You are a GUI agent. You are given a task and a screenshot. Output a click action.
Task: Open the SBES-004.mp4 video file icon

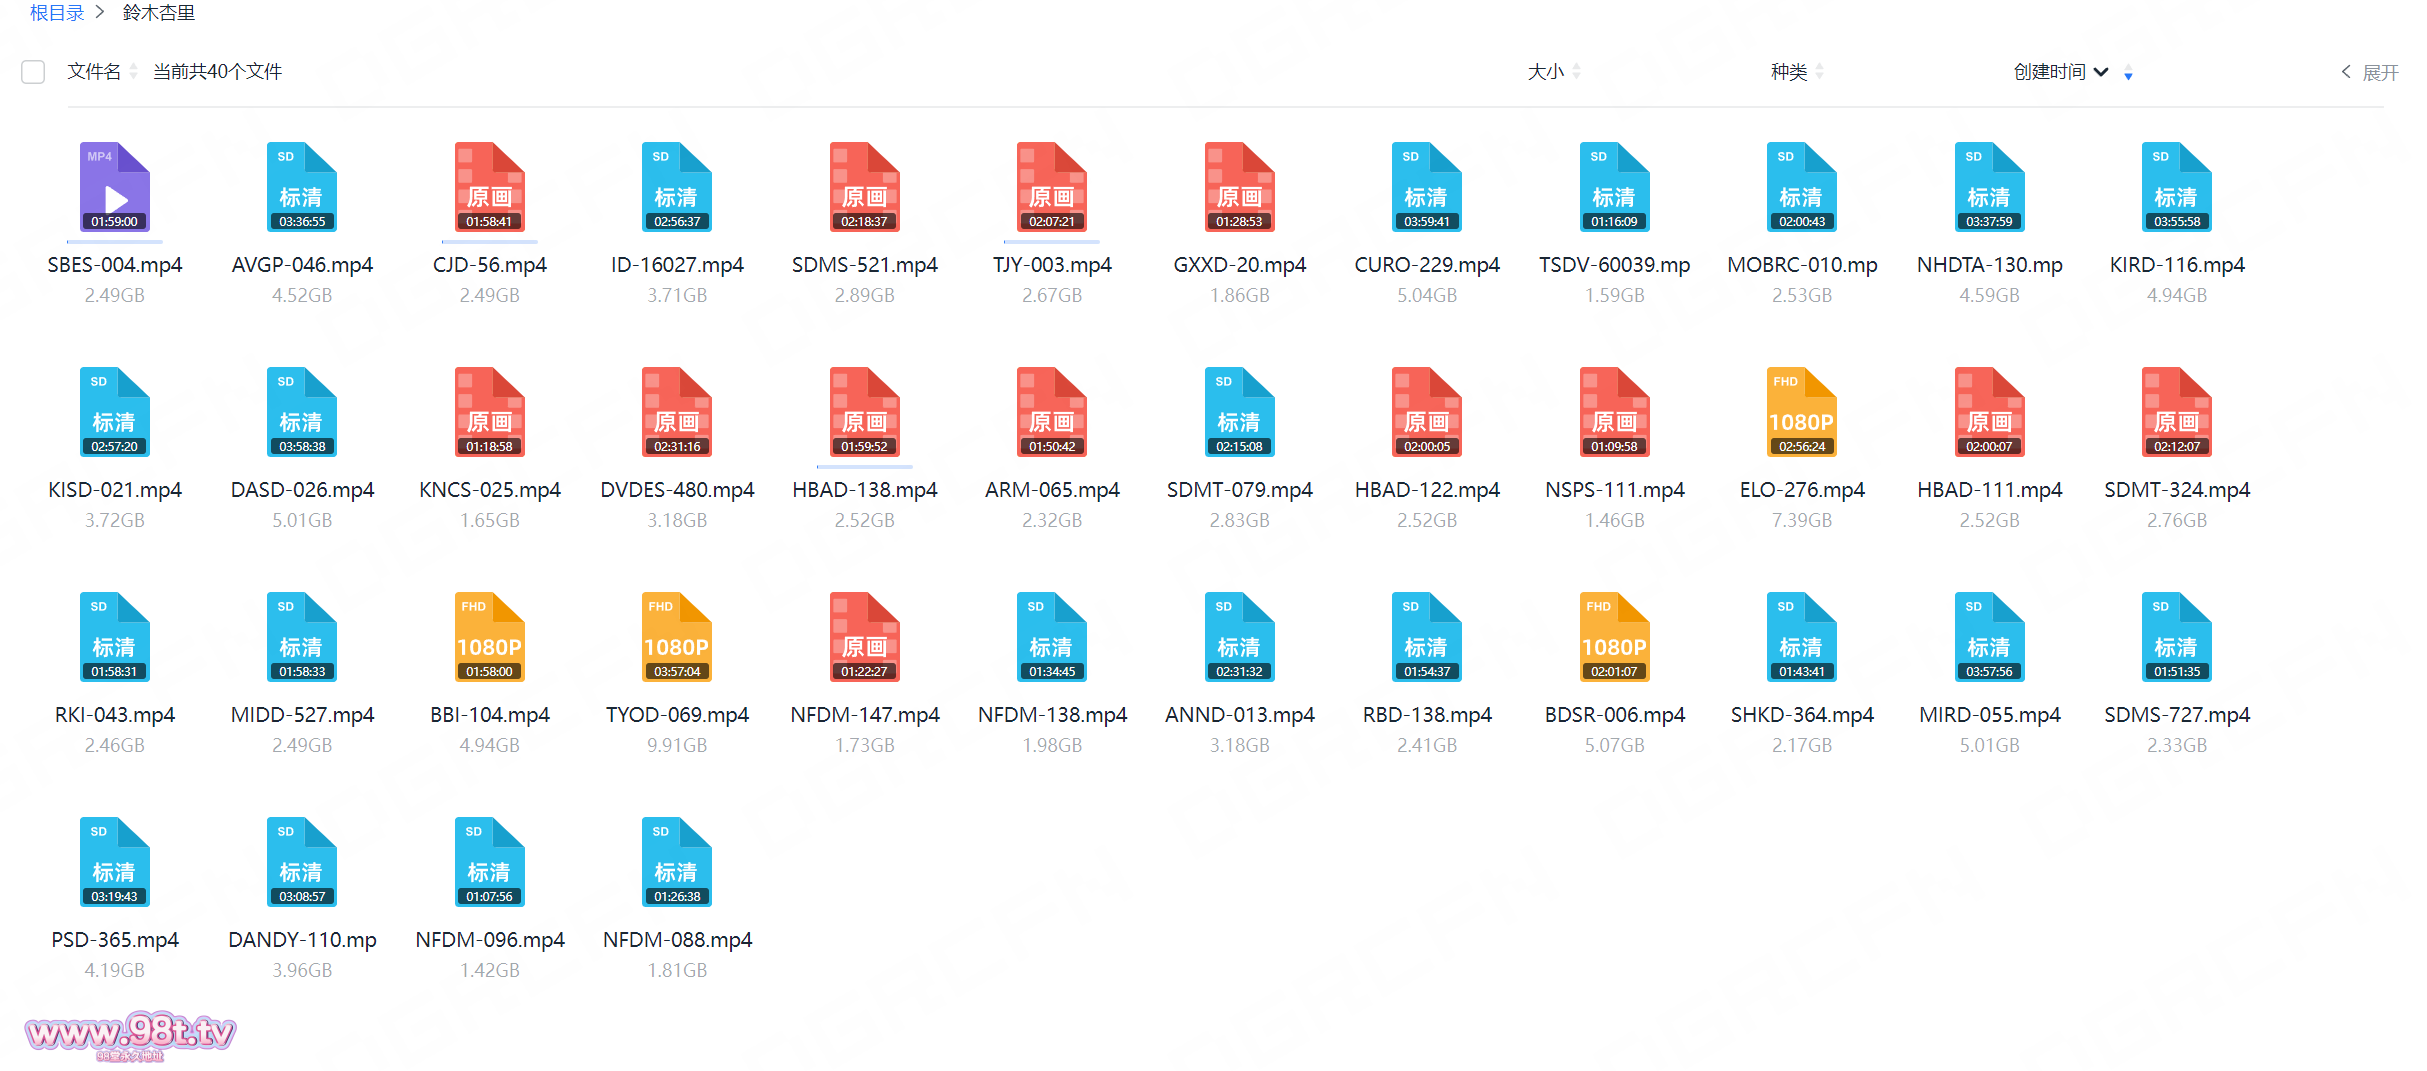114,187
